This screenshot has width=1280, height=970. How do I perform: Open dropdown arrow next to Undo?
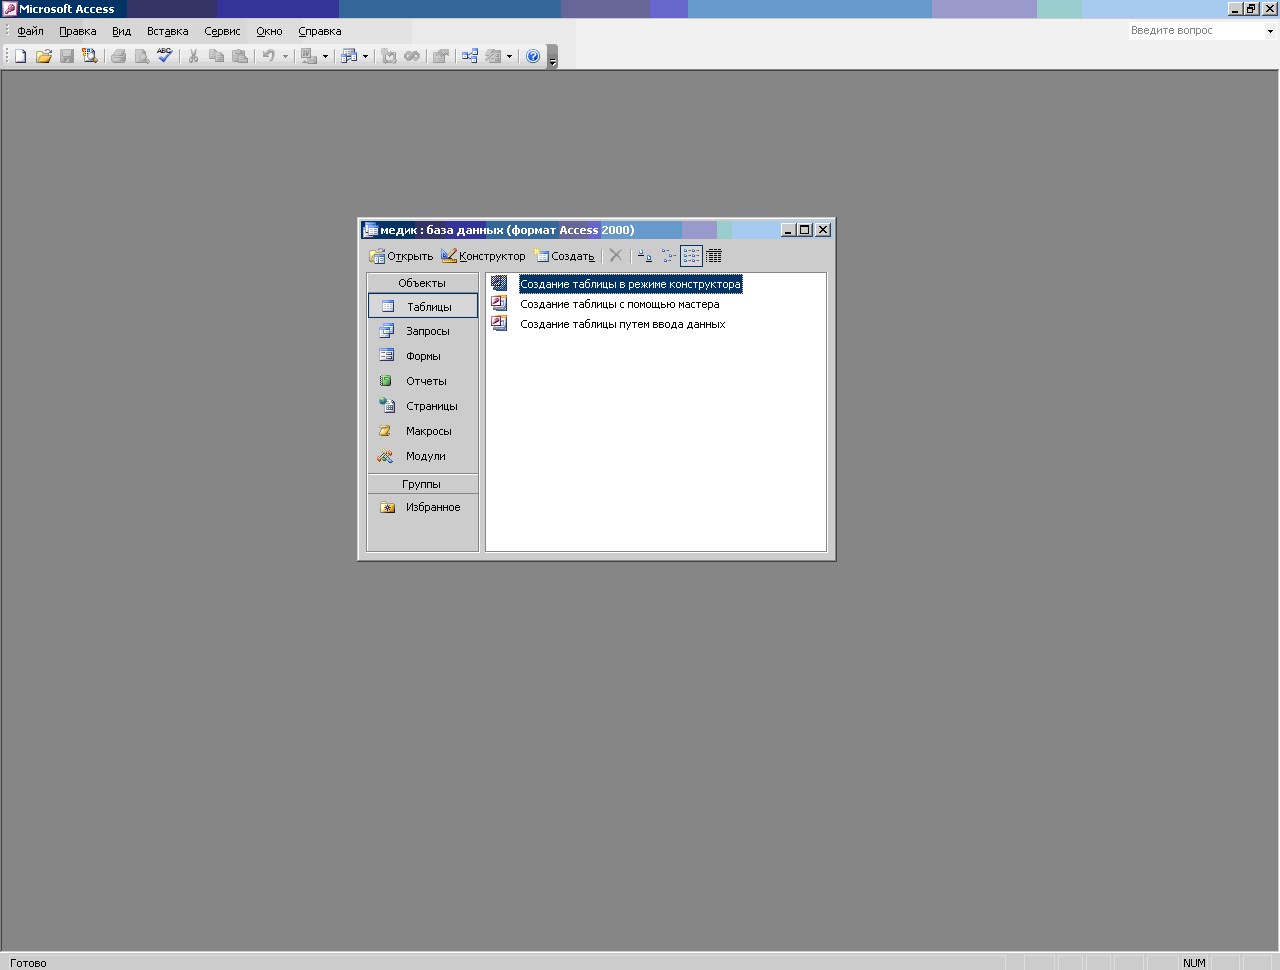pos(285,57)
